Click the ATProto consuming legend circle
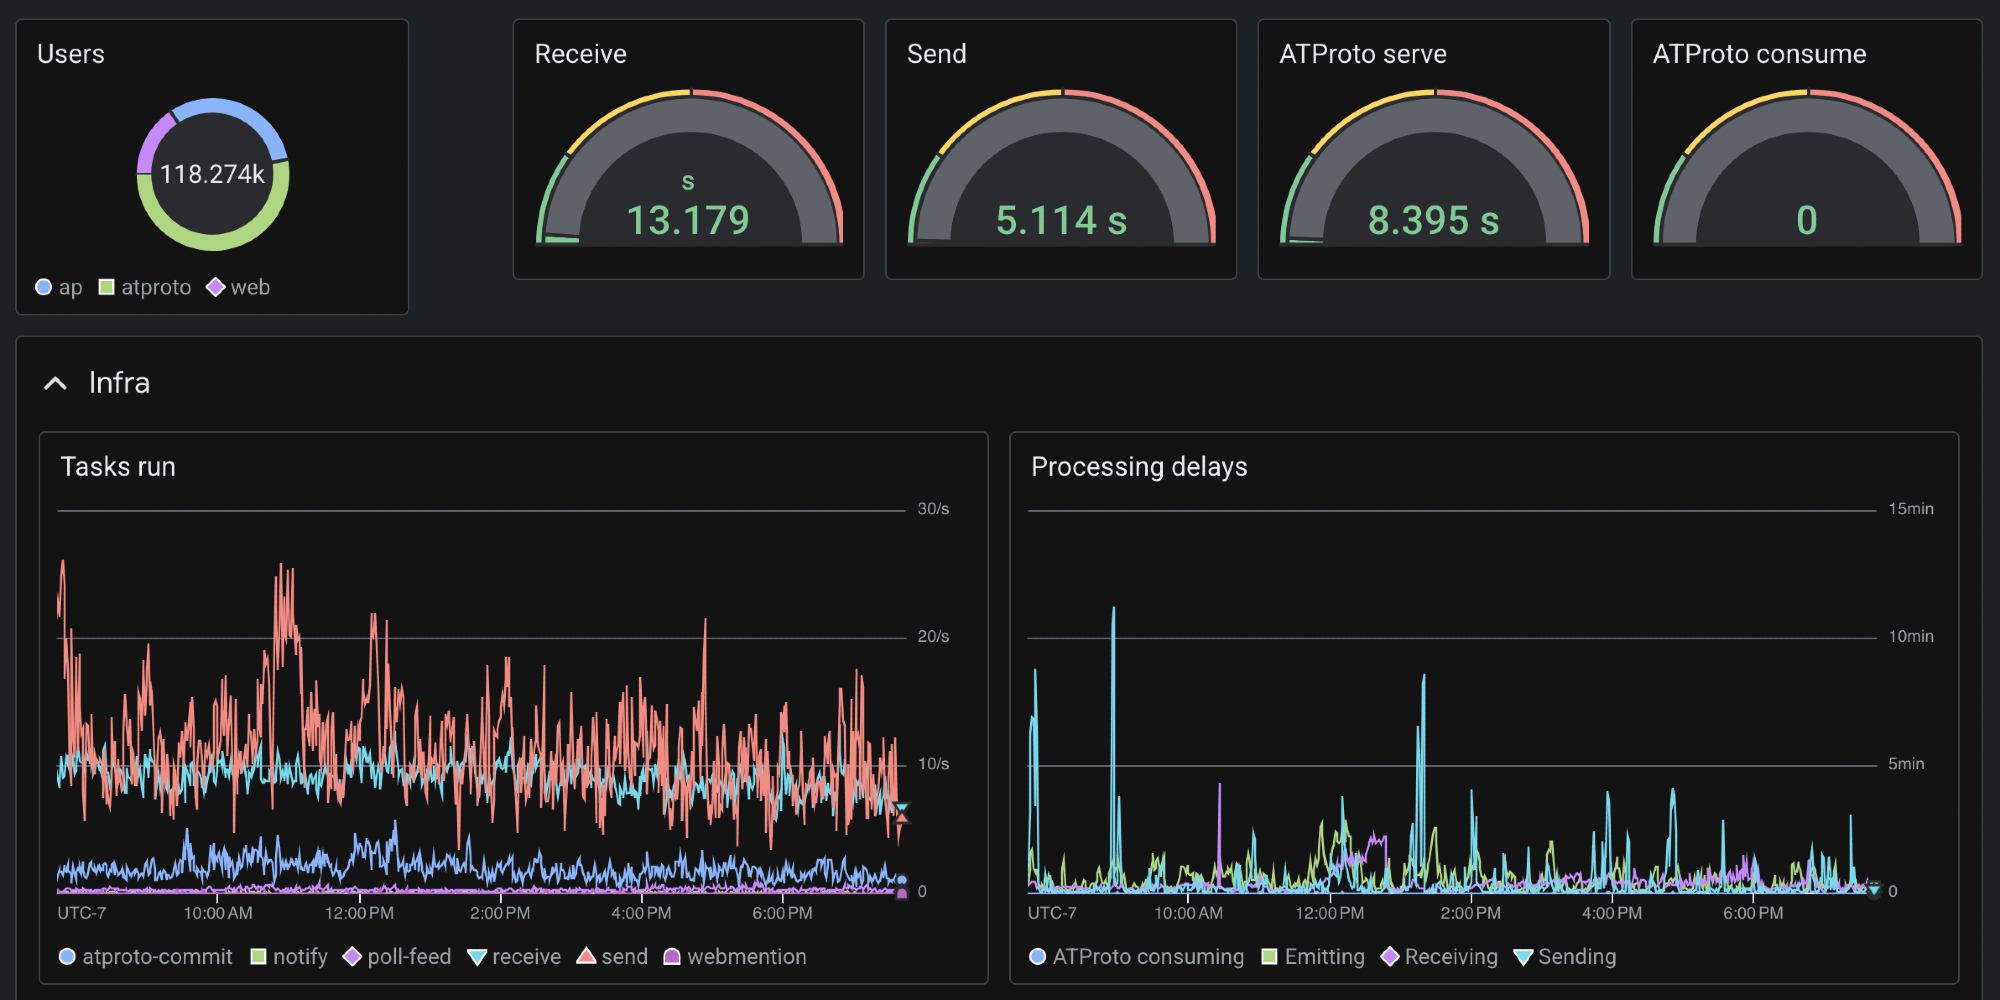This screenshot has width=2000, height=1000. click(x=1038, y=957)
